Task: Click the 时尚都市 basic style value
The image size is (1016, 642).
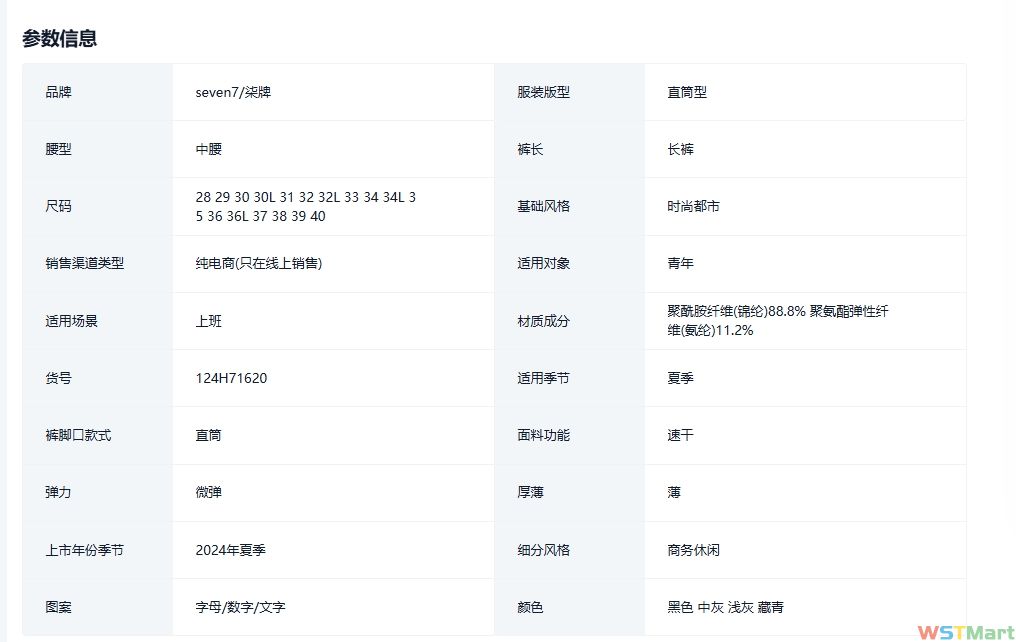Action: click(x=694, y=206)
